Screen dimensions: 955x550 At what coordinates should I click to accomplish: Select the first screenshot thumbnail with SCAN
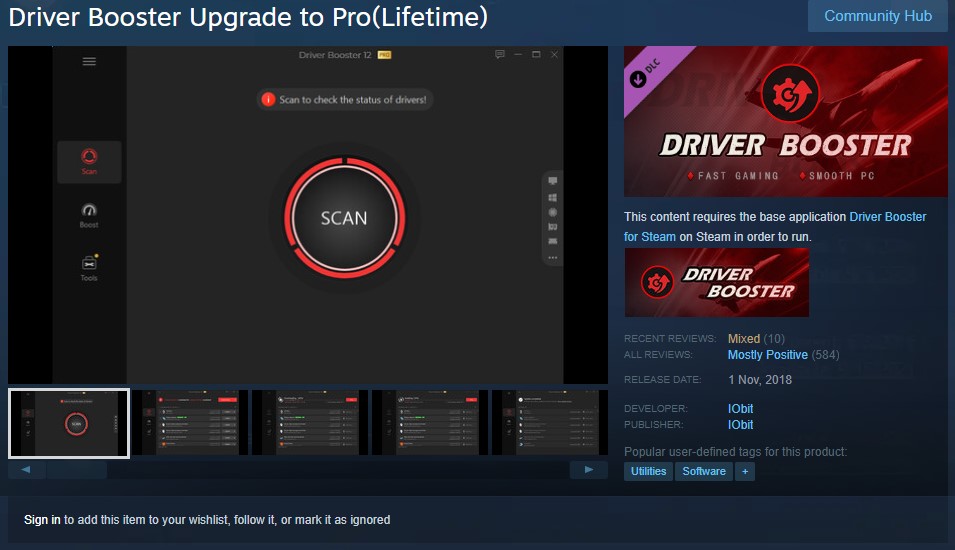(69, 423)
